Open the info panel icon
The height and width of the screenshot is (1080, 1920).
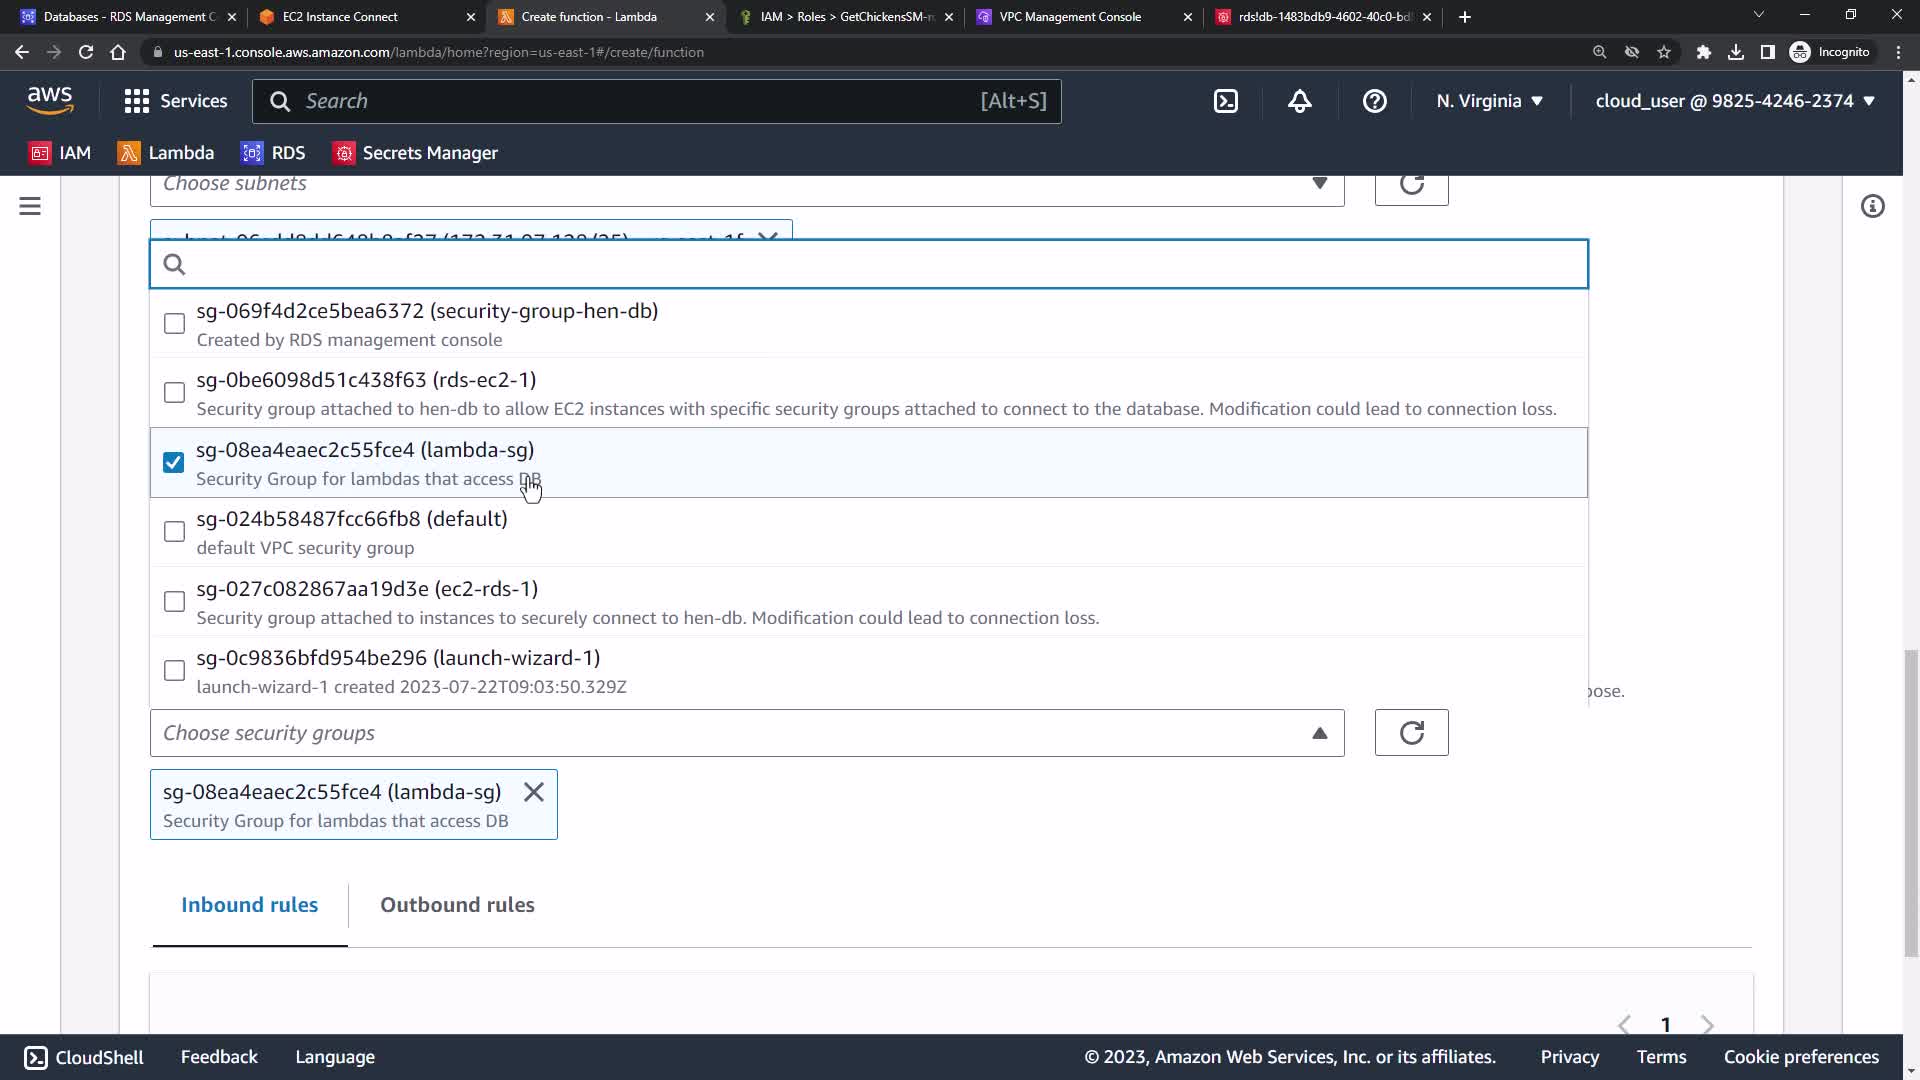[1872, 206]
